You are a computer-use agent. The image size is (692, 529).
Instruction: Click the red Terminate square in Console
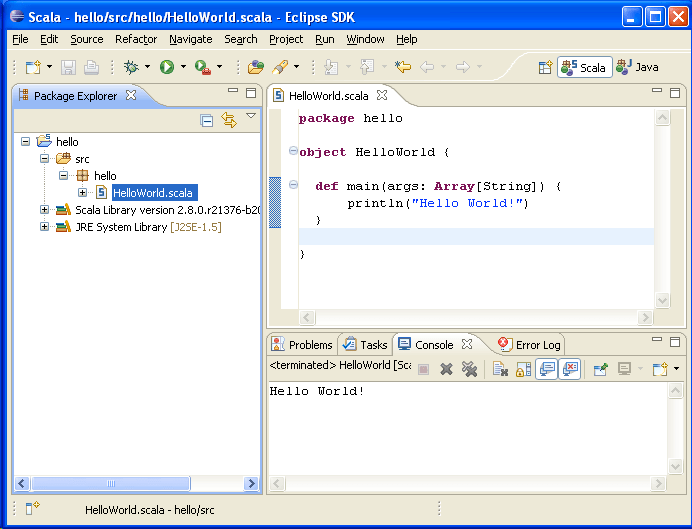tap(423, 369)
